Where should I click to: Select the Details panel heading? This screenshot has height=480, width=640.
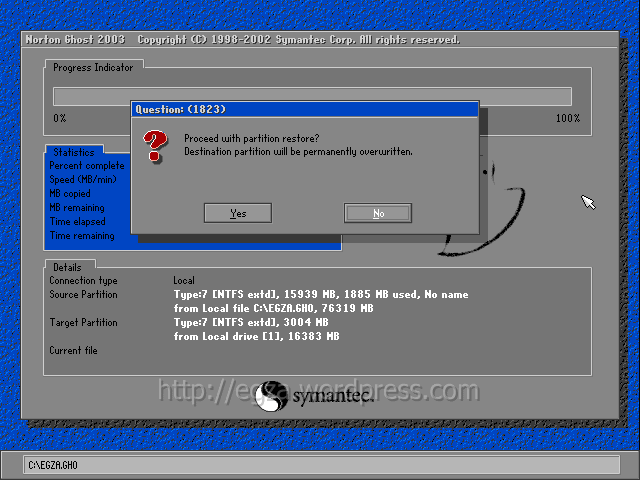click(x=67, y=267)
